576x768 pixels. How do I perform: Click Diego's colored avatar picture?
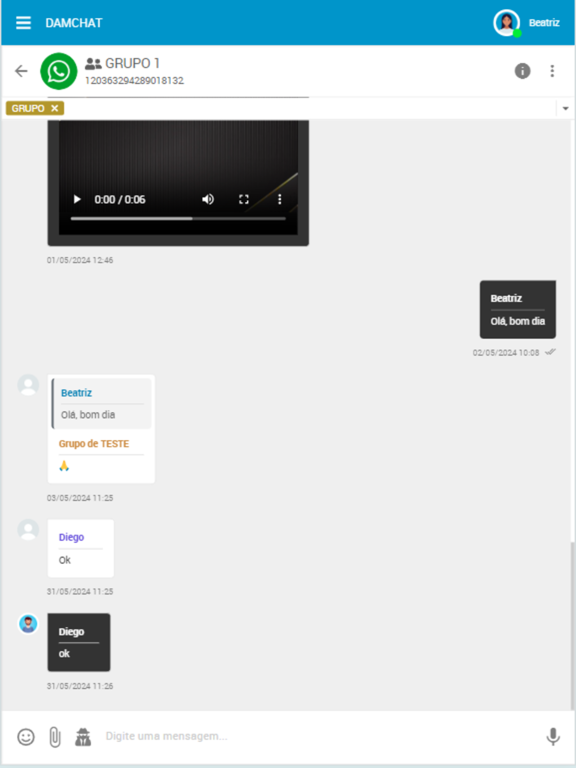pos(28,624)
